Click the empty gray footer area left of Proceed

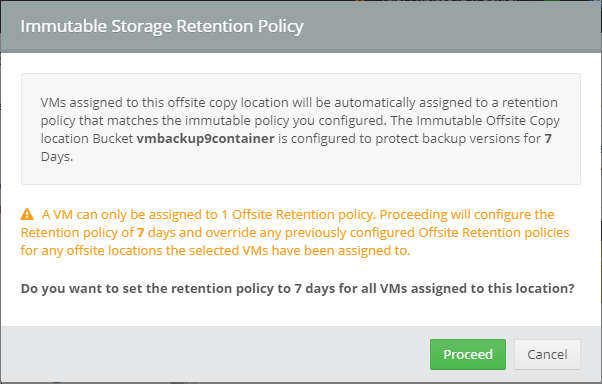tap(215, 354)
